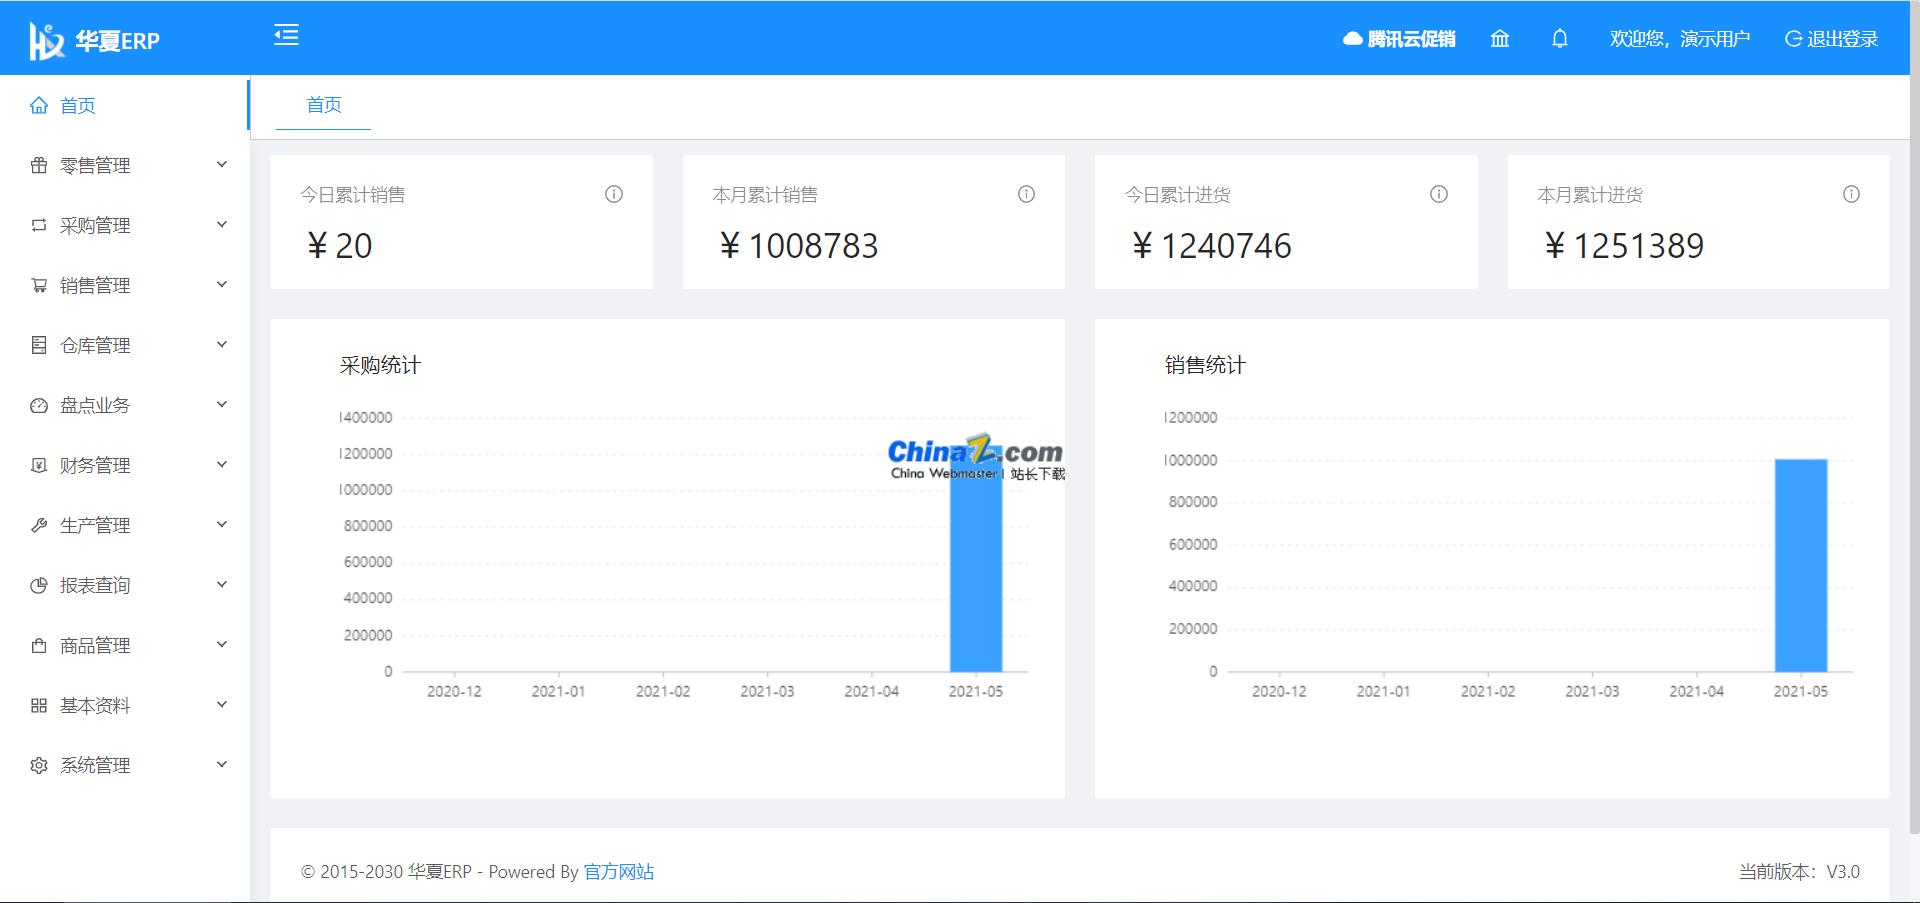Image resolution: width=1920 pixels, height=903 pixels.
Task: Open the 官方网站 footer link
Action: [619, 872]
